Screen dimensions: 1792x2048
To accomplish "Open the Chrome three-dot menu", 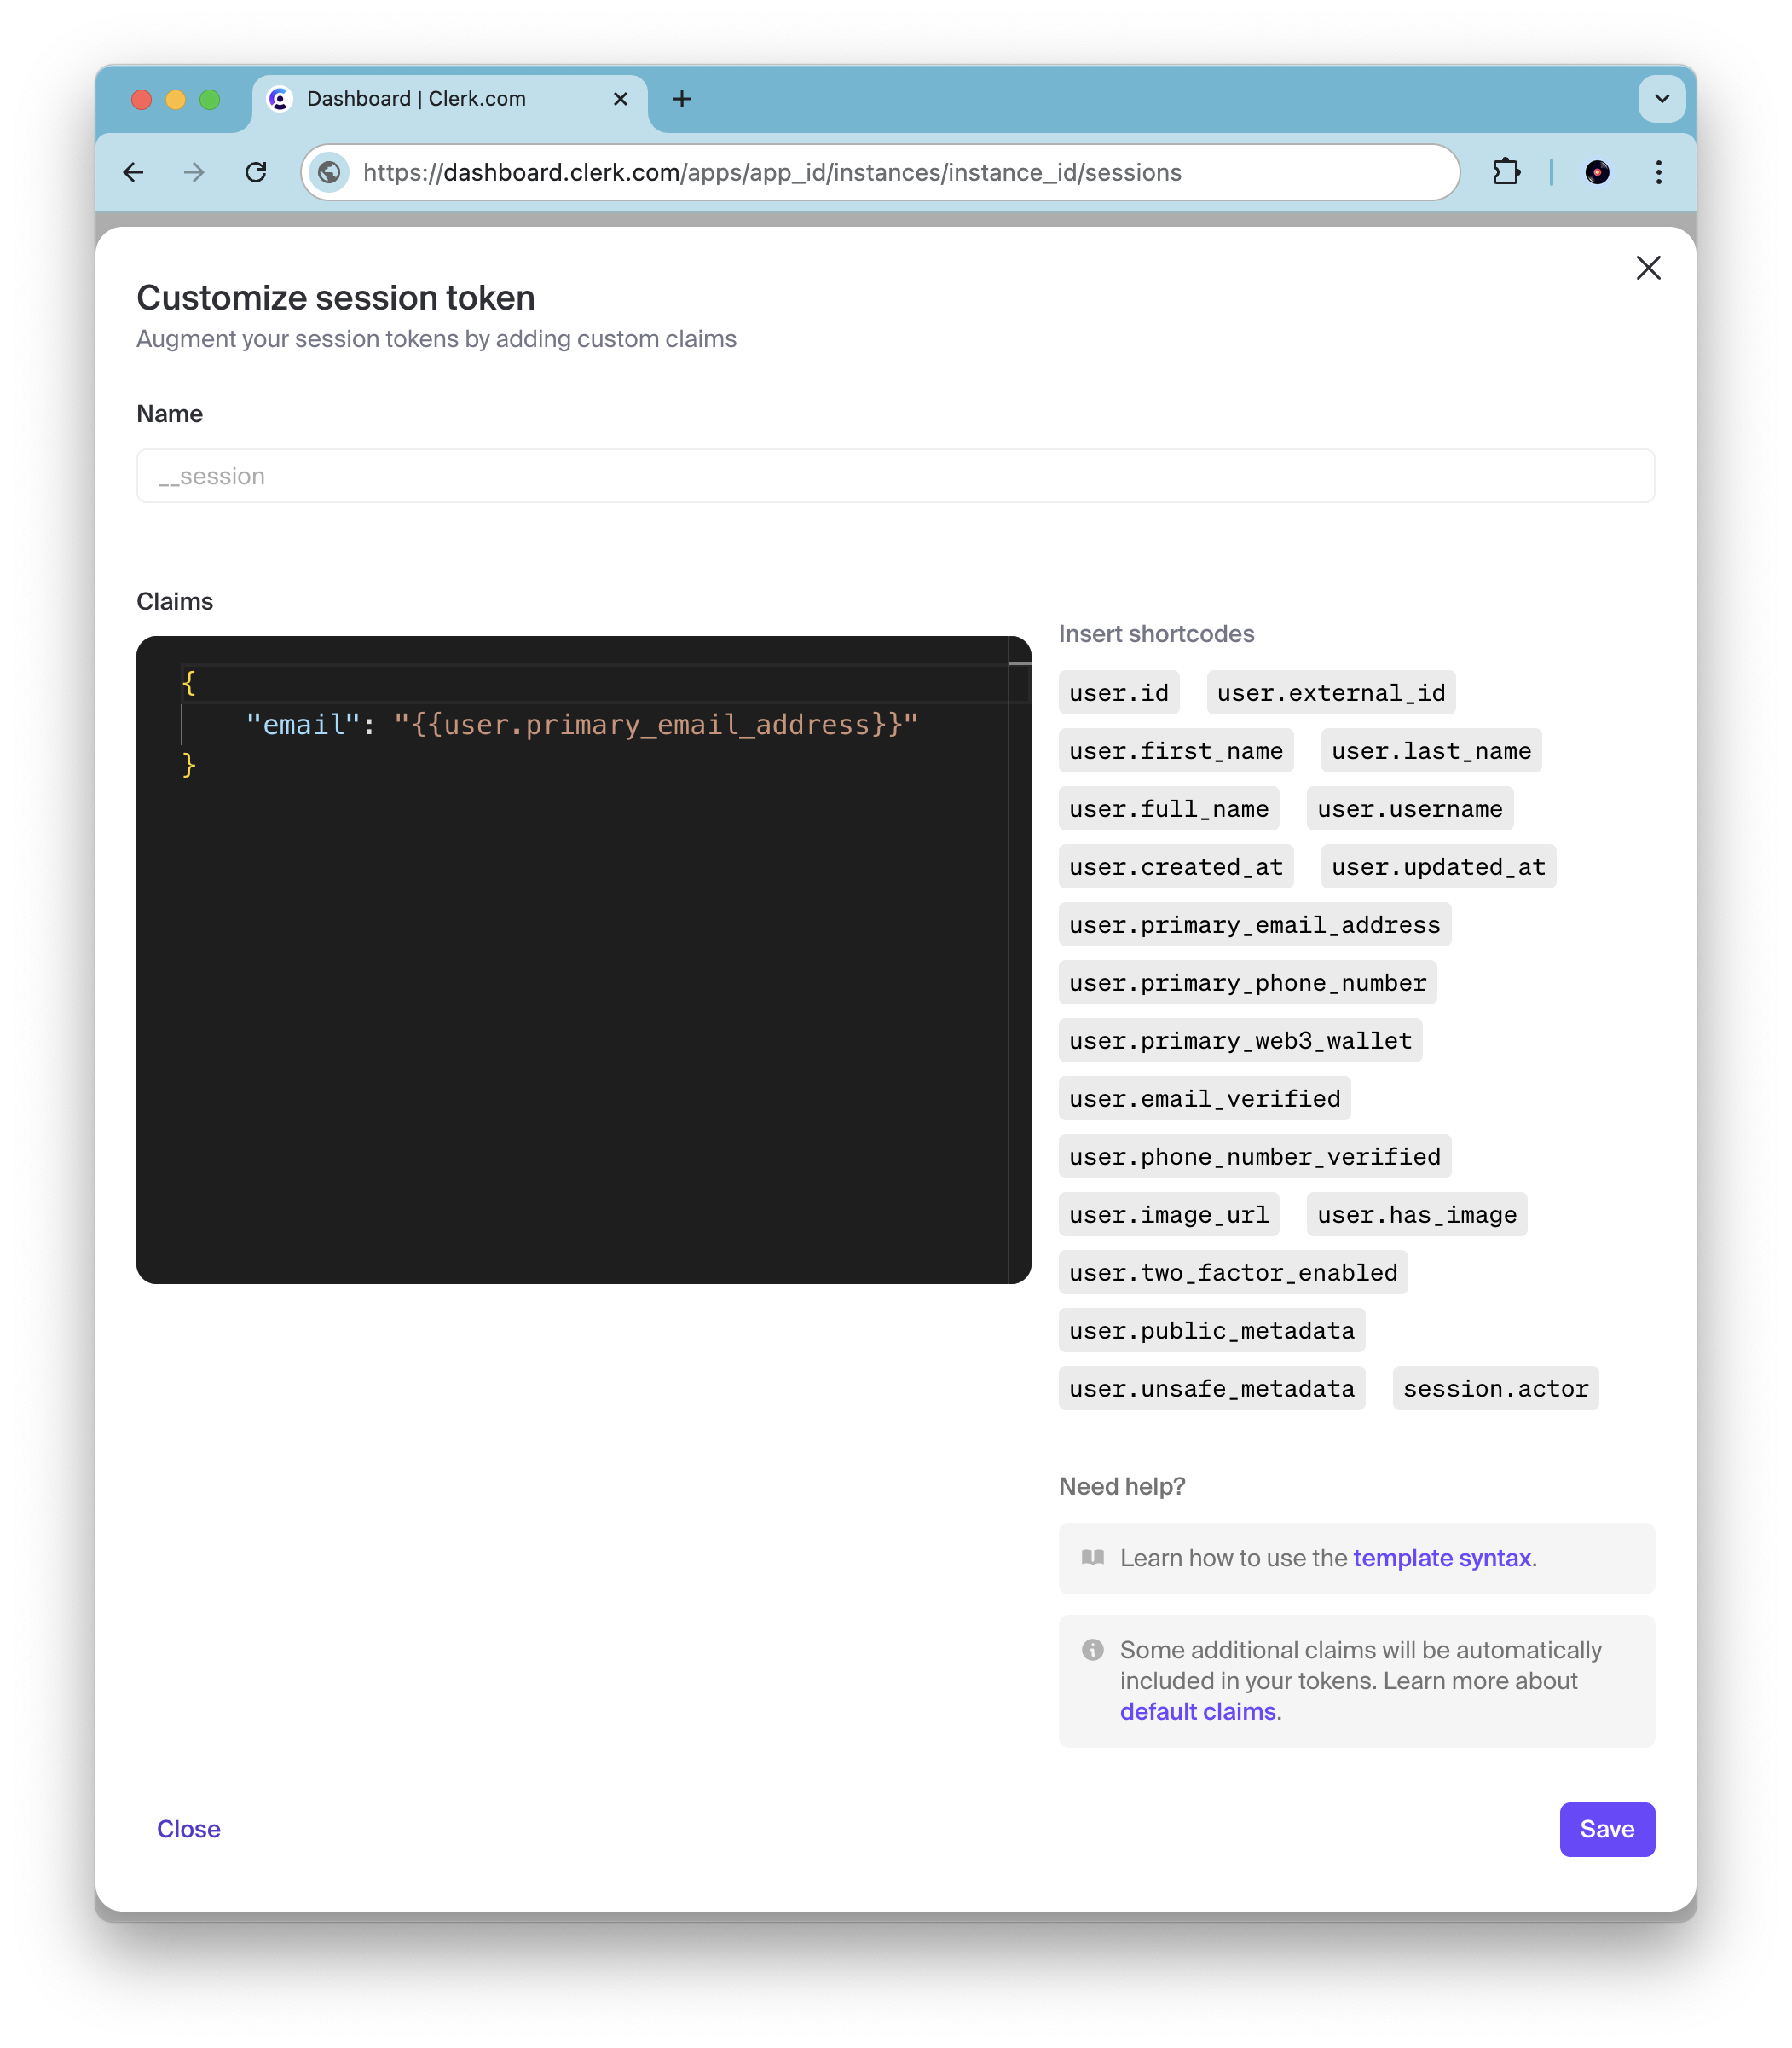I will [1658, 172].
